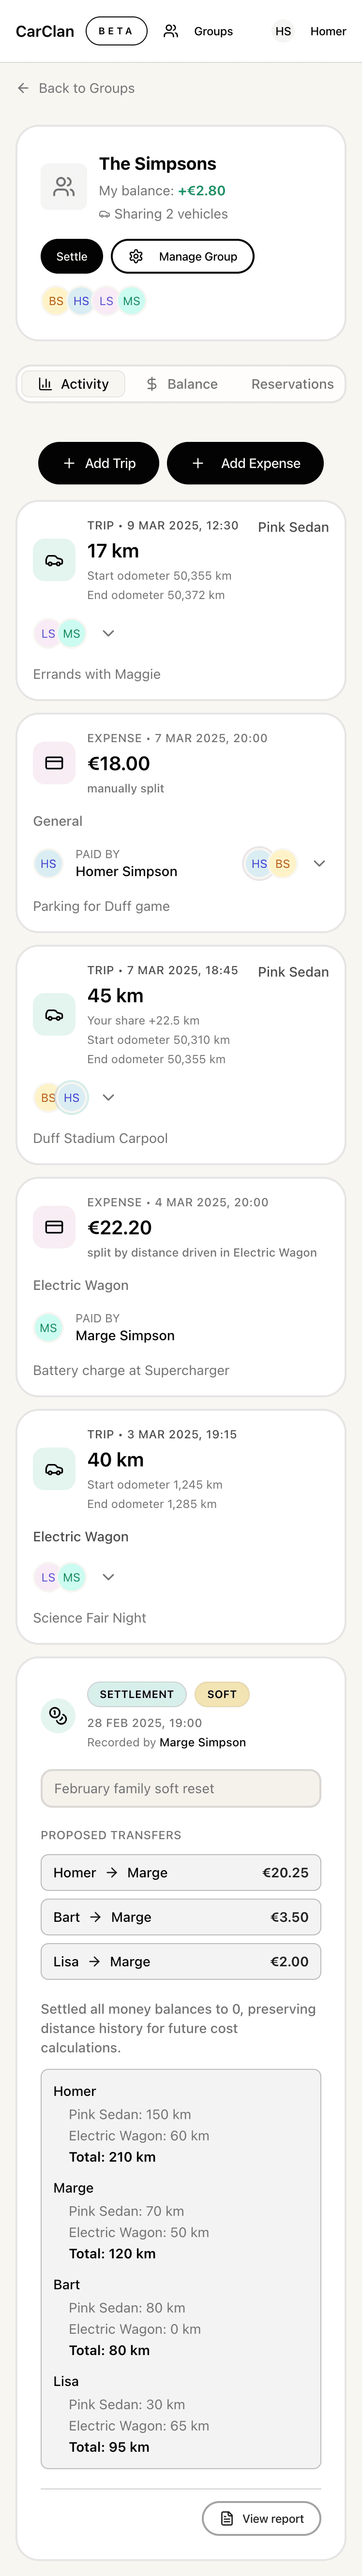Click the car icon on the 45 km trip
362x2576 pixels.
tap(54, 1014)
